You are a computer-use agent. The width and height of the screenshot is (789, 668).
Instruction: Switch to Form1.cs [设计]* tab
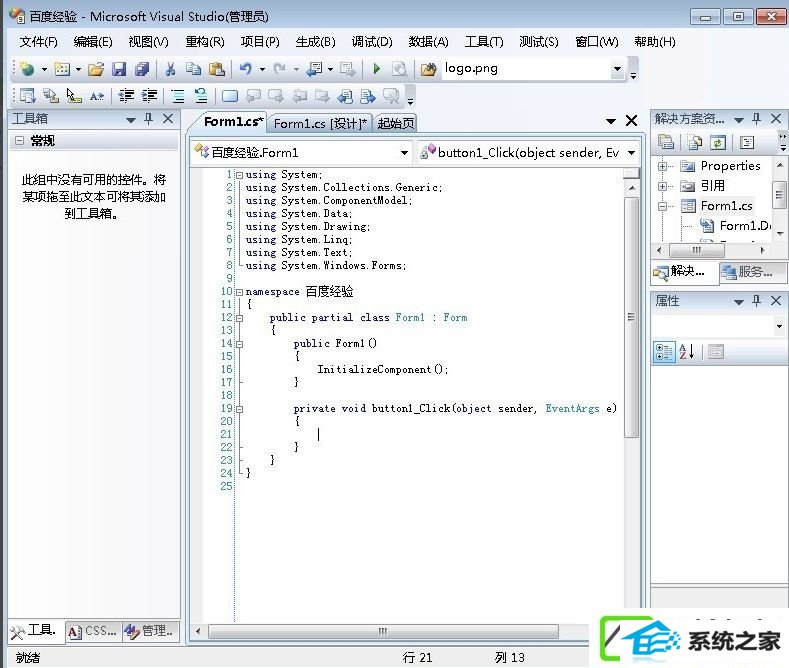[321, 123]
